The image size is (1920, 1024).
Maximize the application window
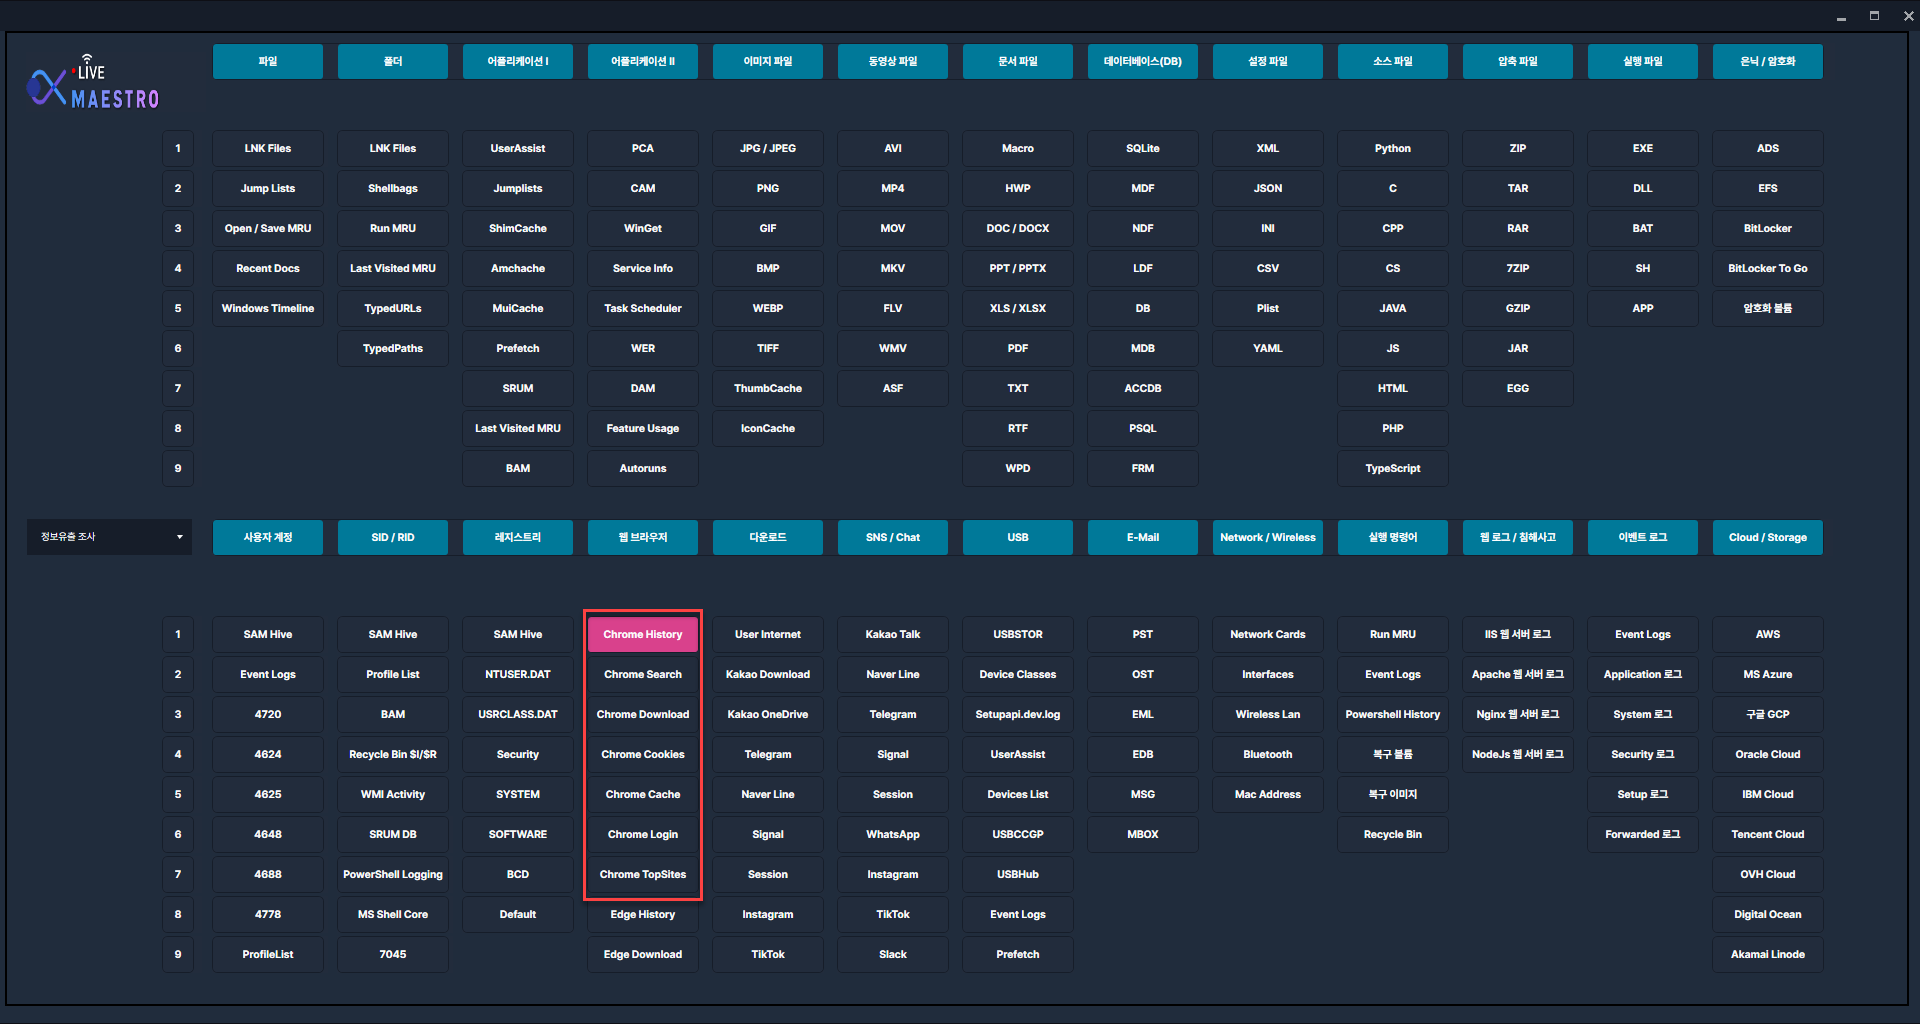coord(1874,16)
